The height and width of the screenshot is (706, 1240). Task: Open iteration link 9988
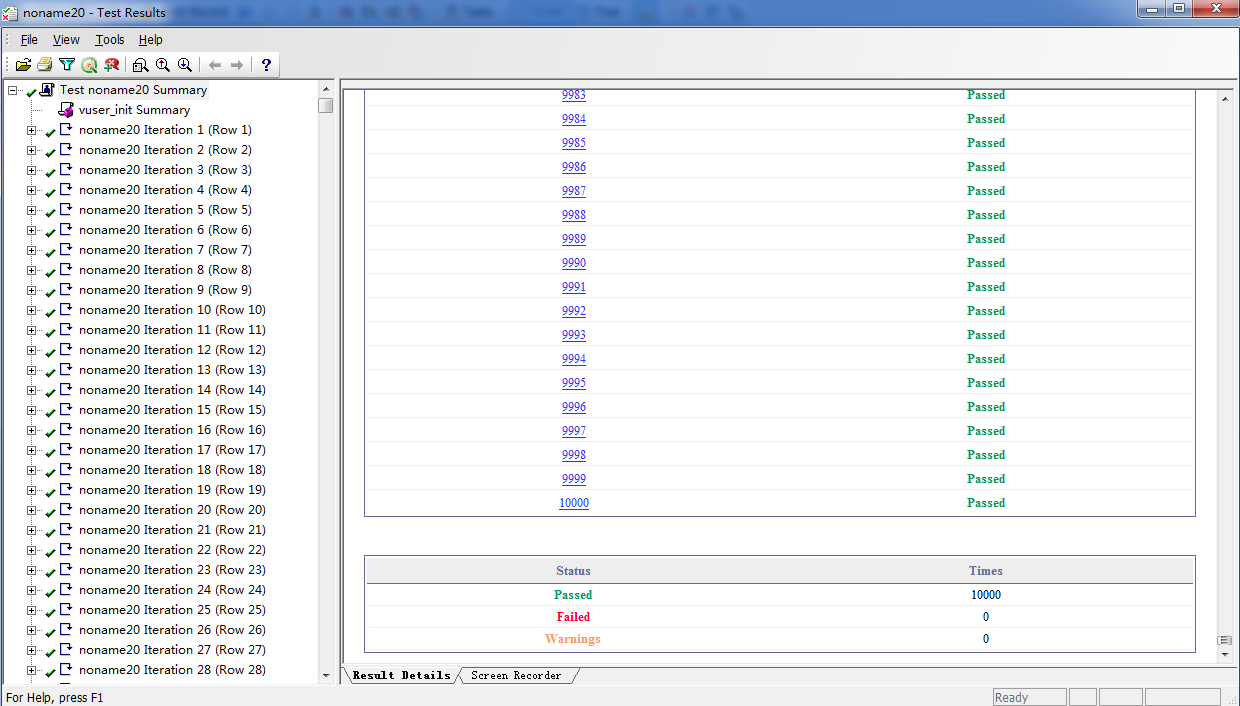(x=574, y=215)
